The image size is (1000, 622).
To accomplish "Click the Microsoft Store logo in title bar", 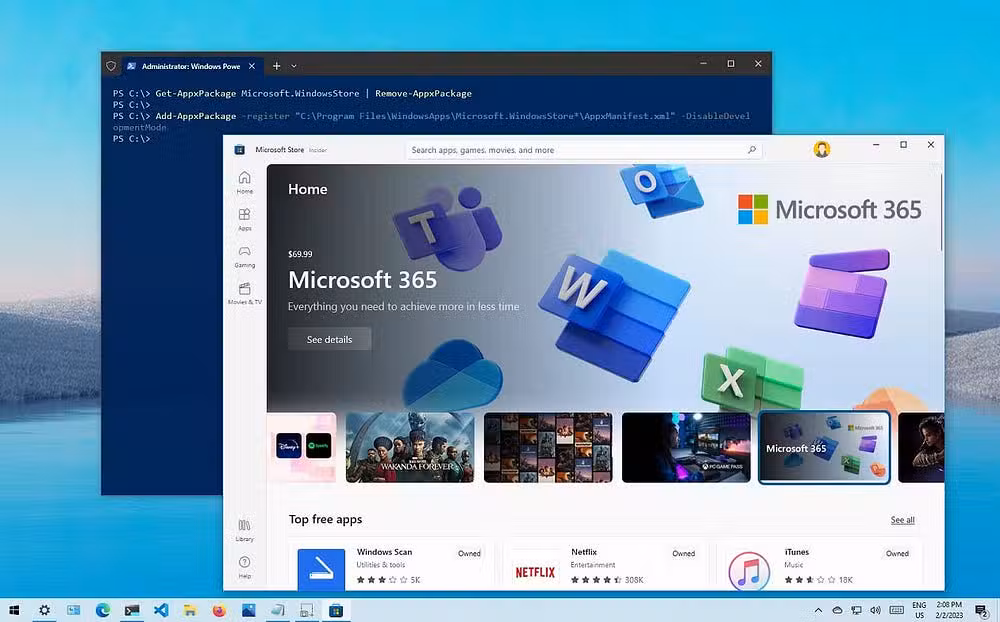I will (x=240, y=150).
